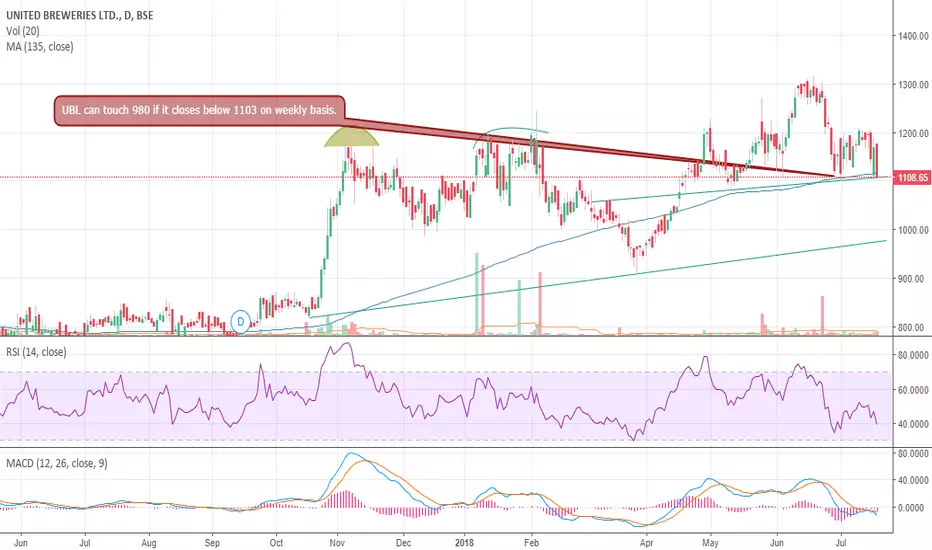Select the 'UNITED BREWERIES LTD., D, BSE' title
The width and height of the screenshot is (932, 550).
[80, 15]
